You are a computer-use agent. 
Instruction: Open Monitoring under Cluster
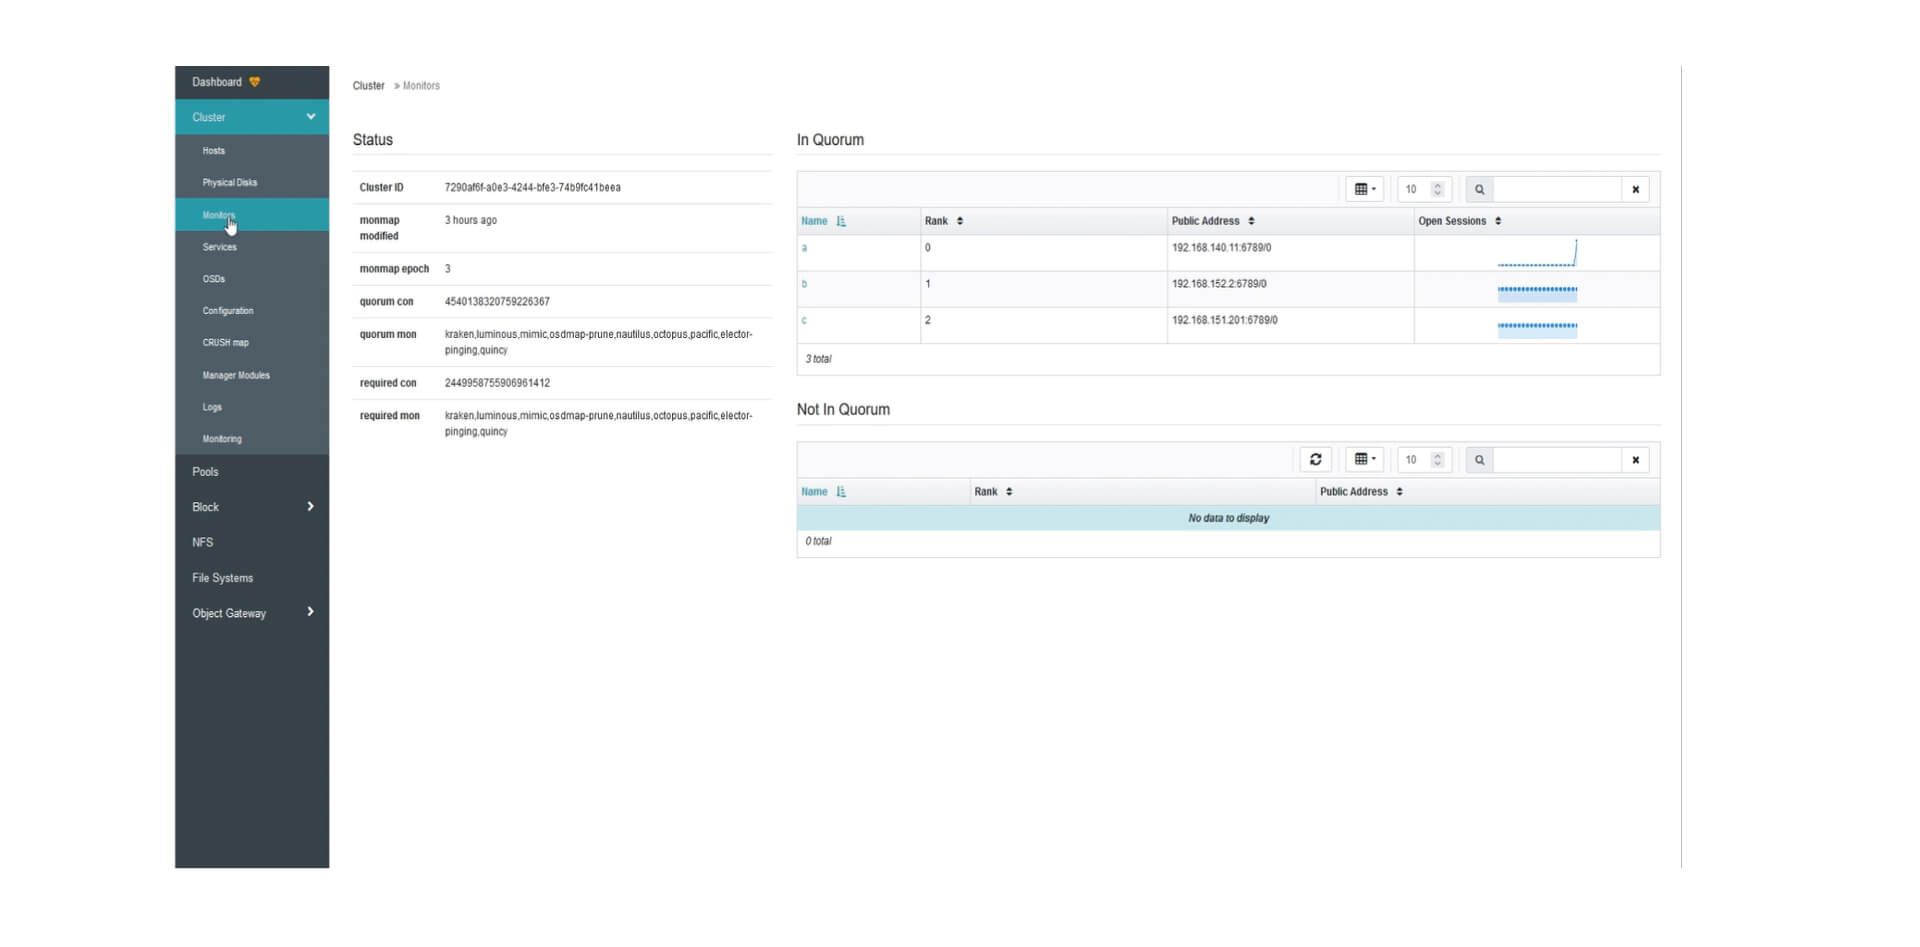click(222, 439)
